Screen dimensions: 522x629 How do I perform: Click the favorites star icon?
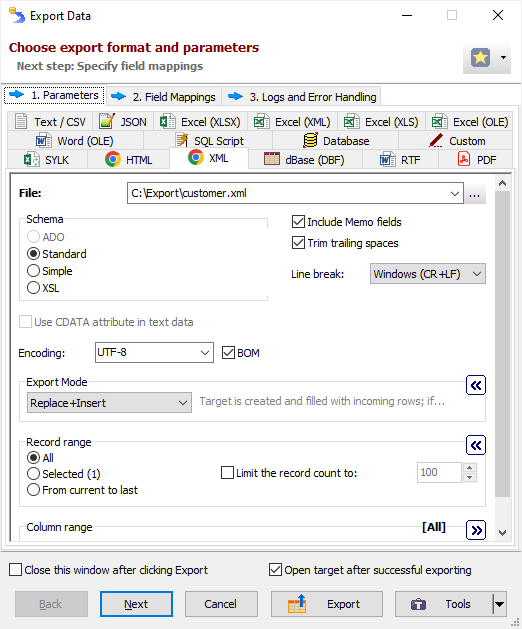(x=480, y=58)
